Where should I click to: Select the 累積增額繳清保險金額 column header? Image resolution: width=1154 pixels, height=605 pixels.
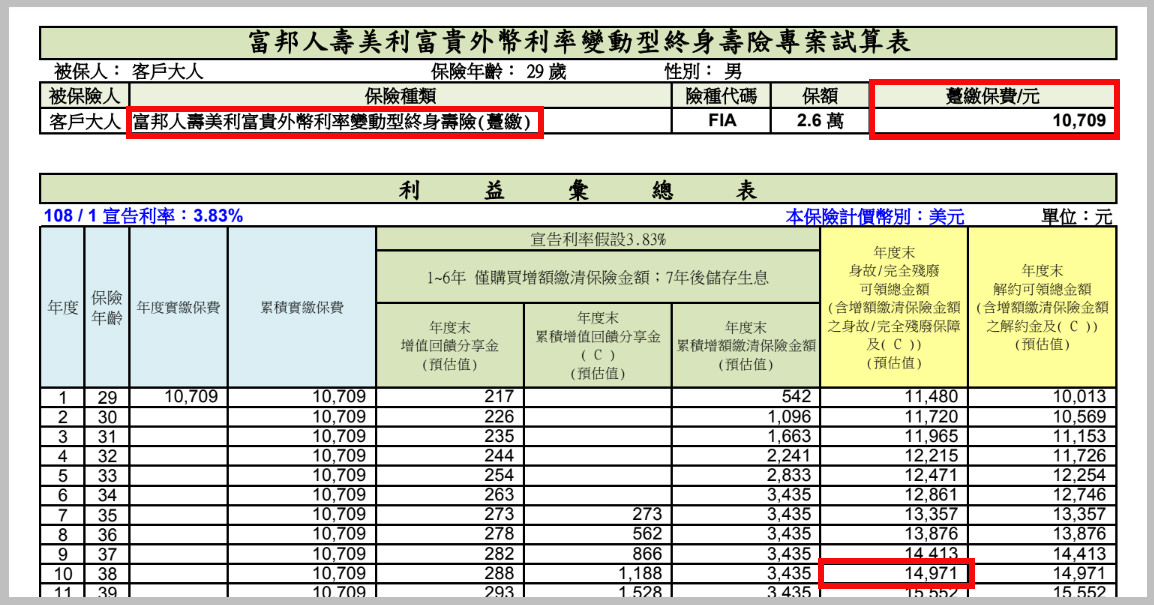point(746,345)
